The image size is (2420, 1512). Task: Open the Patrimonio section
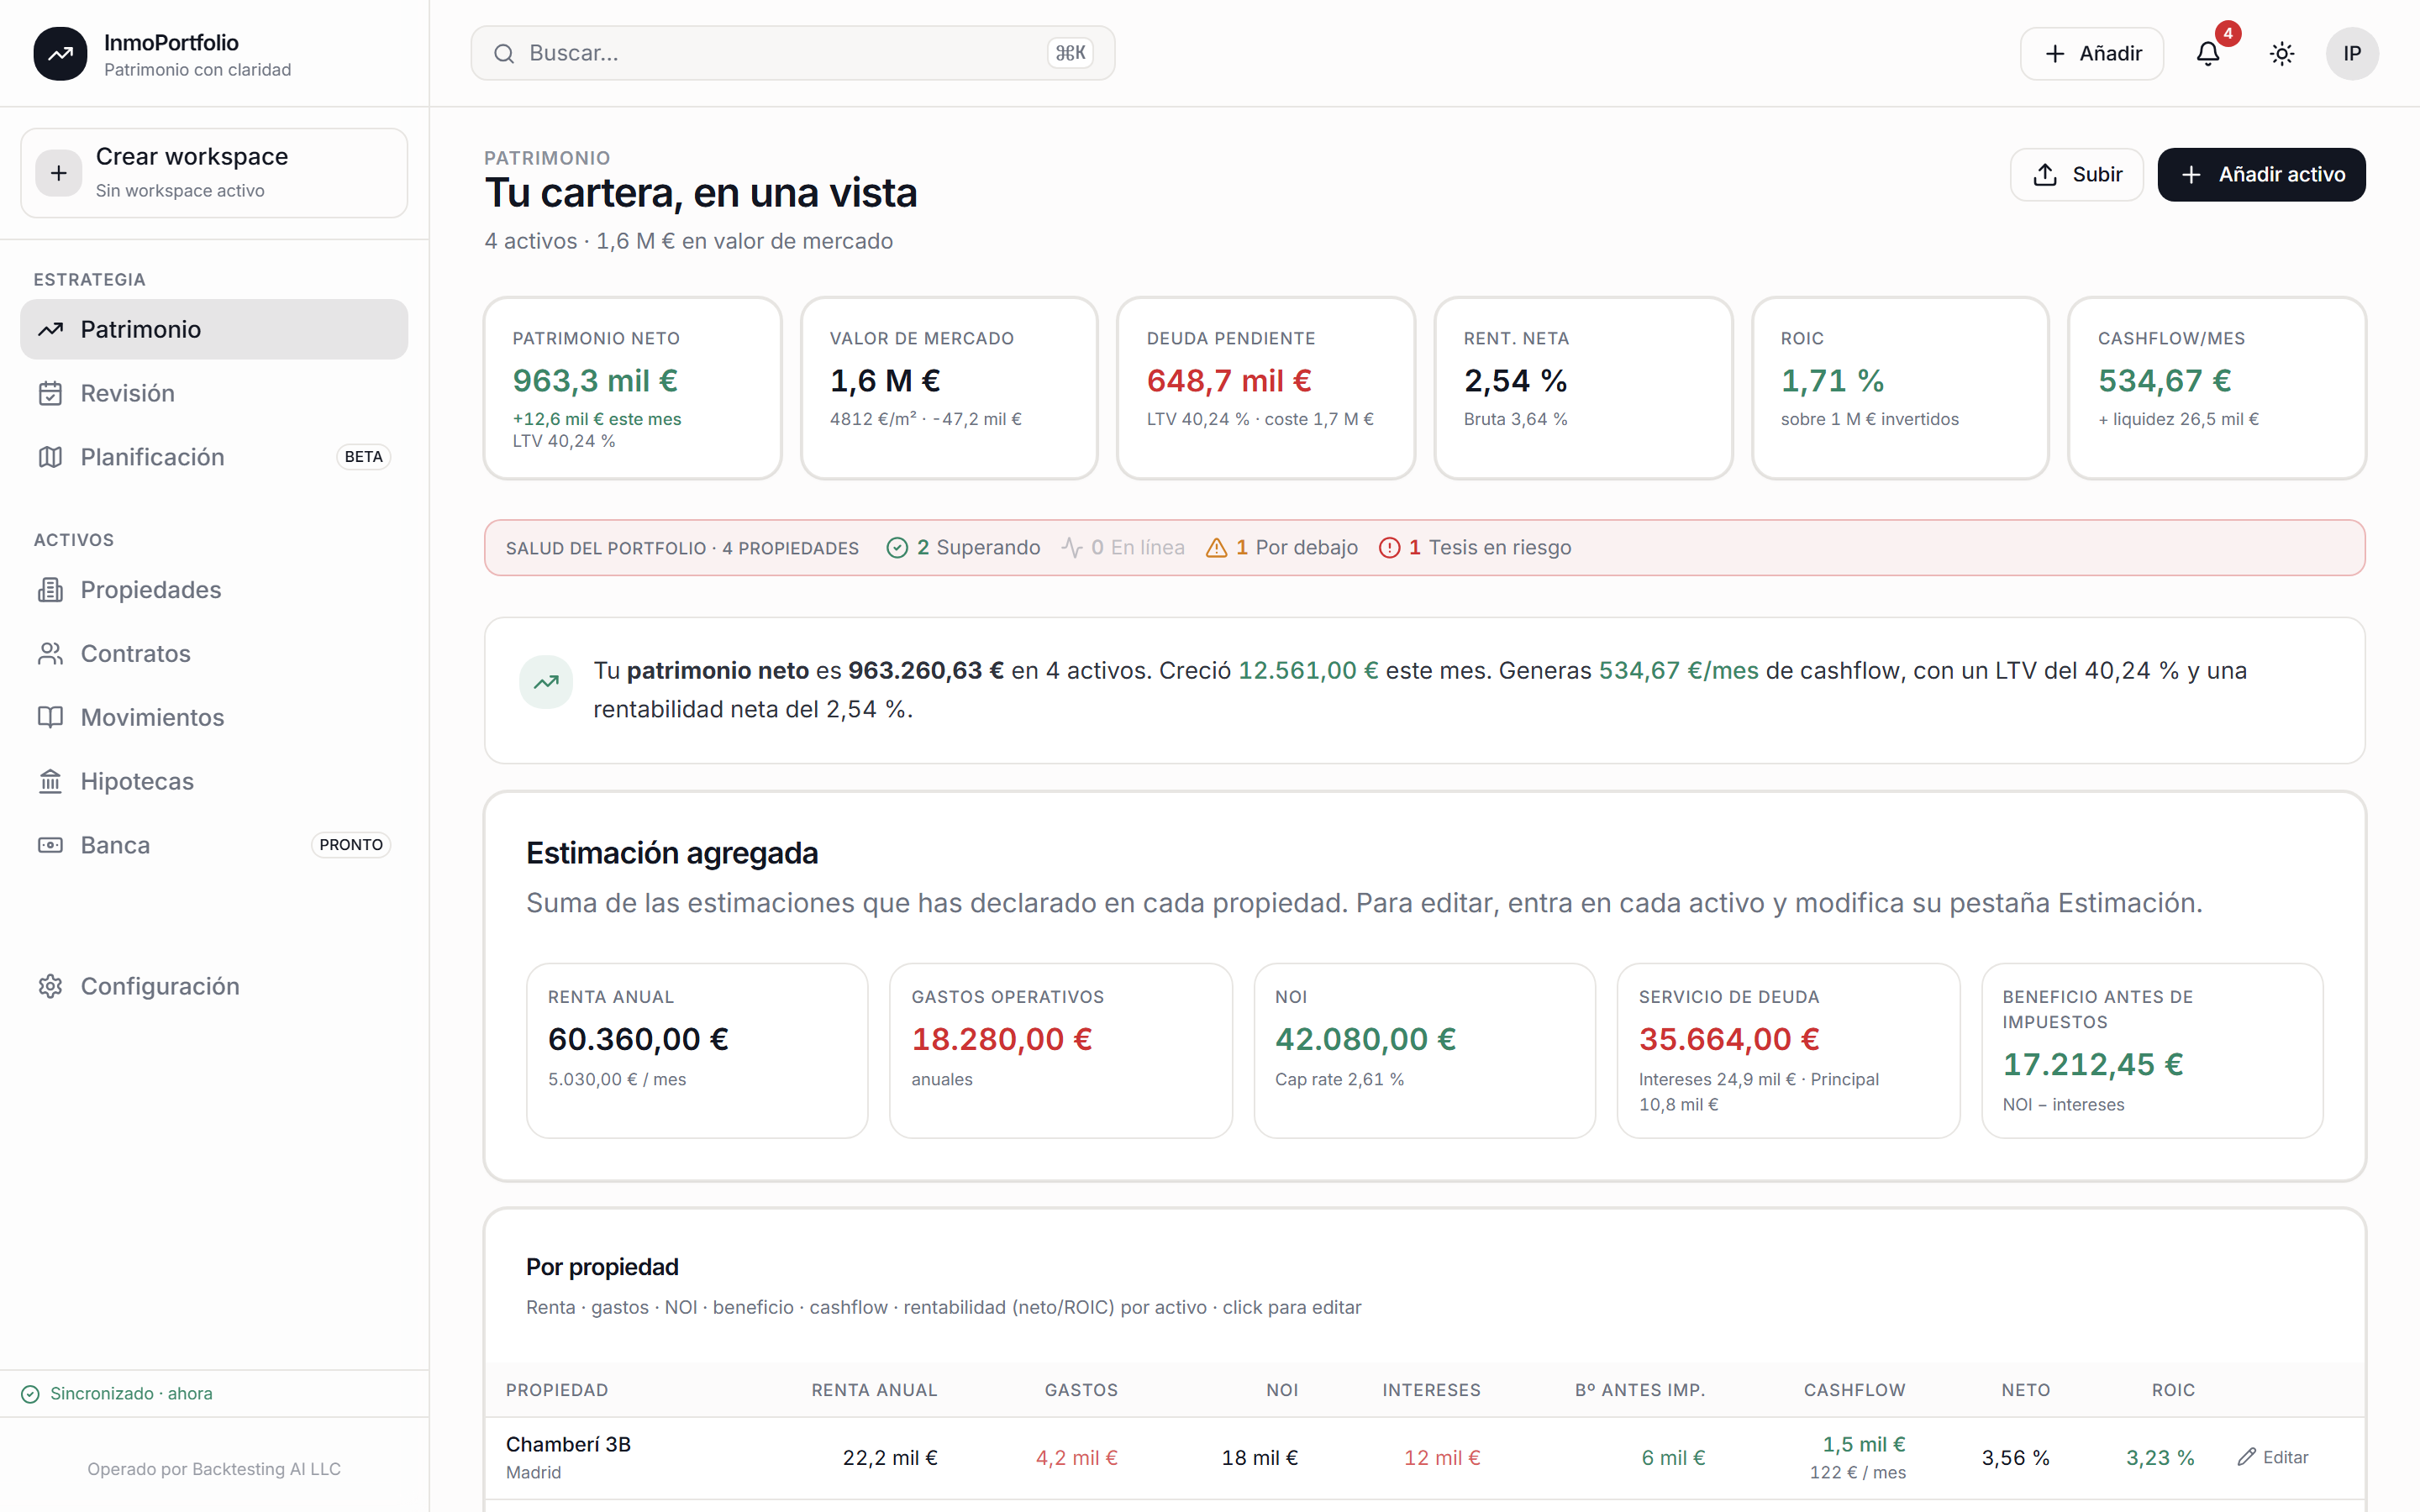point(214,329)
